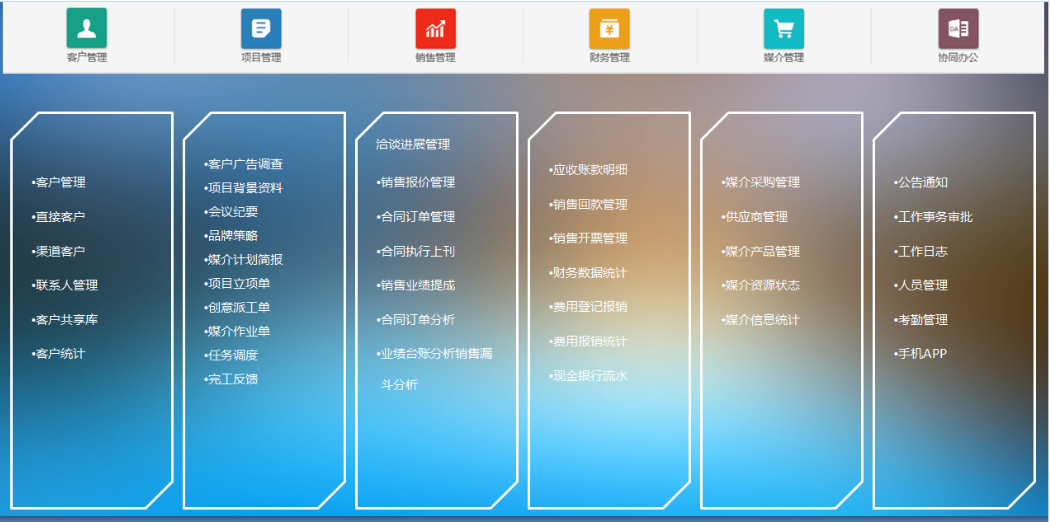Click the purple 协同办公 OA icon

click(x=958, y=29)
